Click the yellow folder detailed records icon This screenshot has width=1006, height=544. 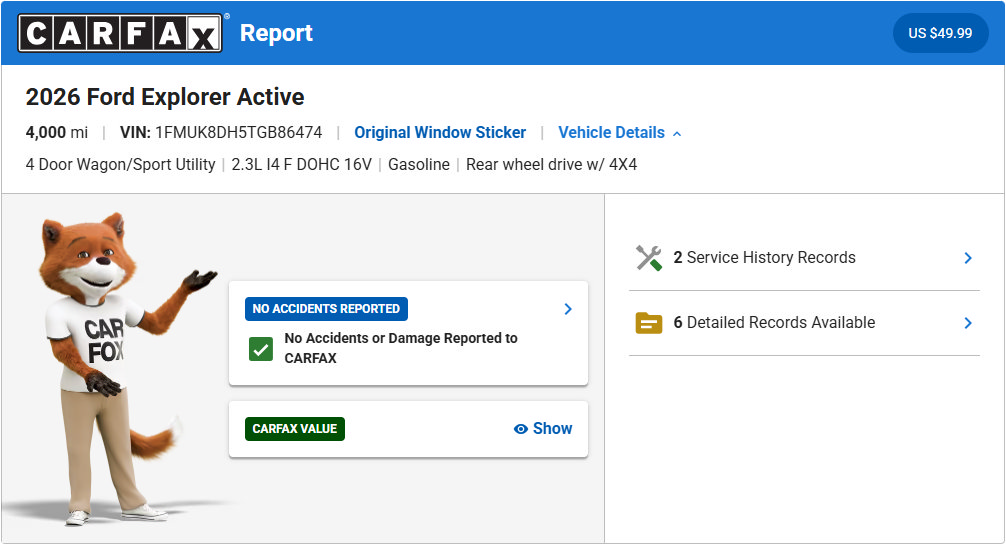tap(649, 323)
